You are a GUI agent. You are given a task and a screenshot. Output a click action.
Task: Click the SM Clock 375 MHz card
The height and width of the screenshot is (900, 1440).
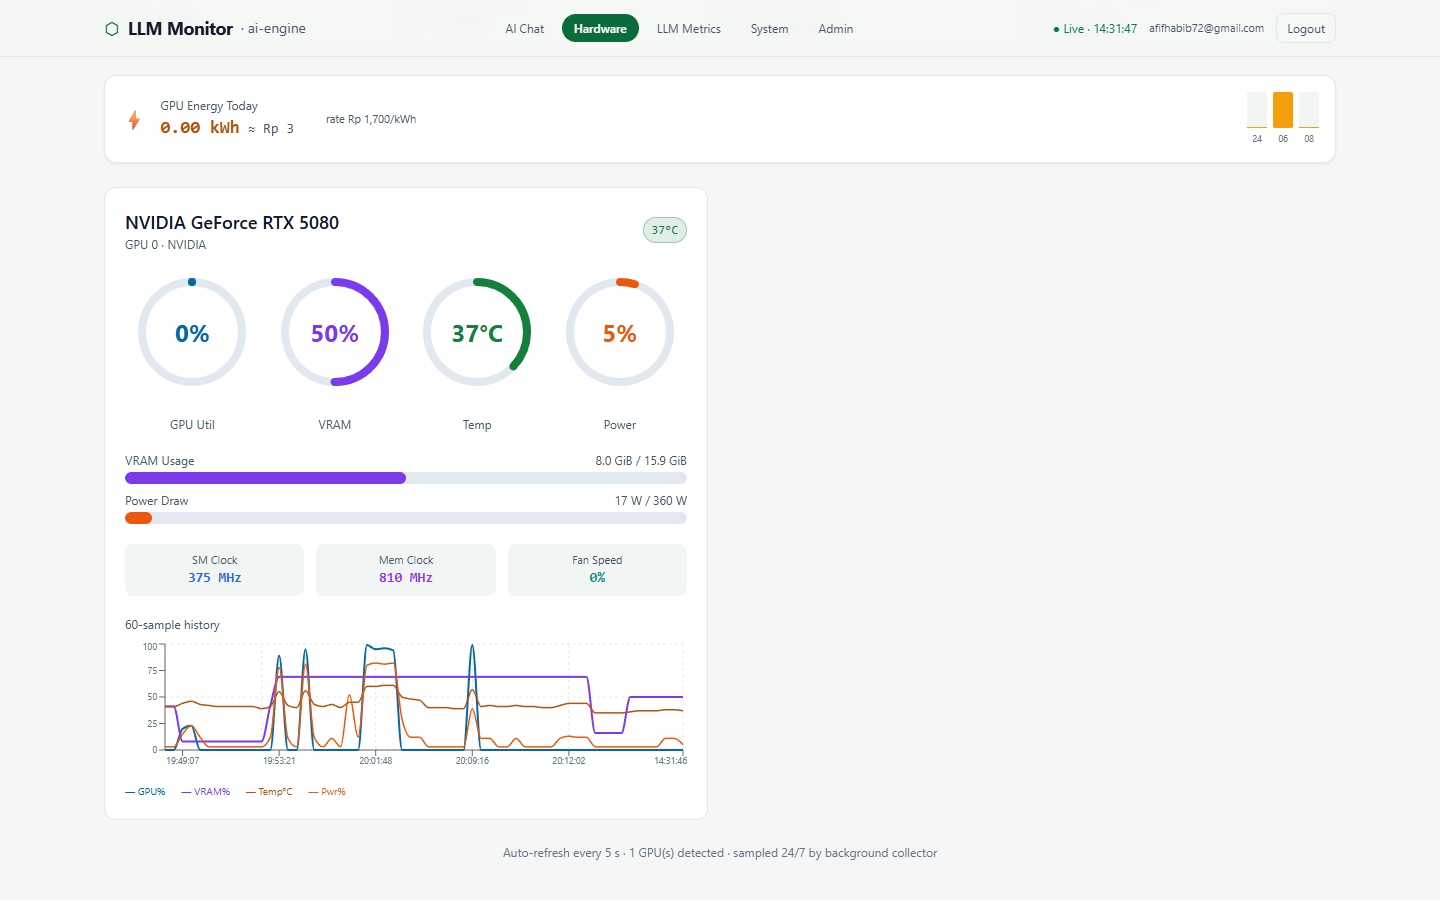215,570
